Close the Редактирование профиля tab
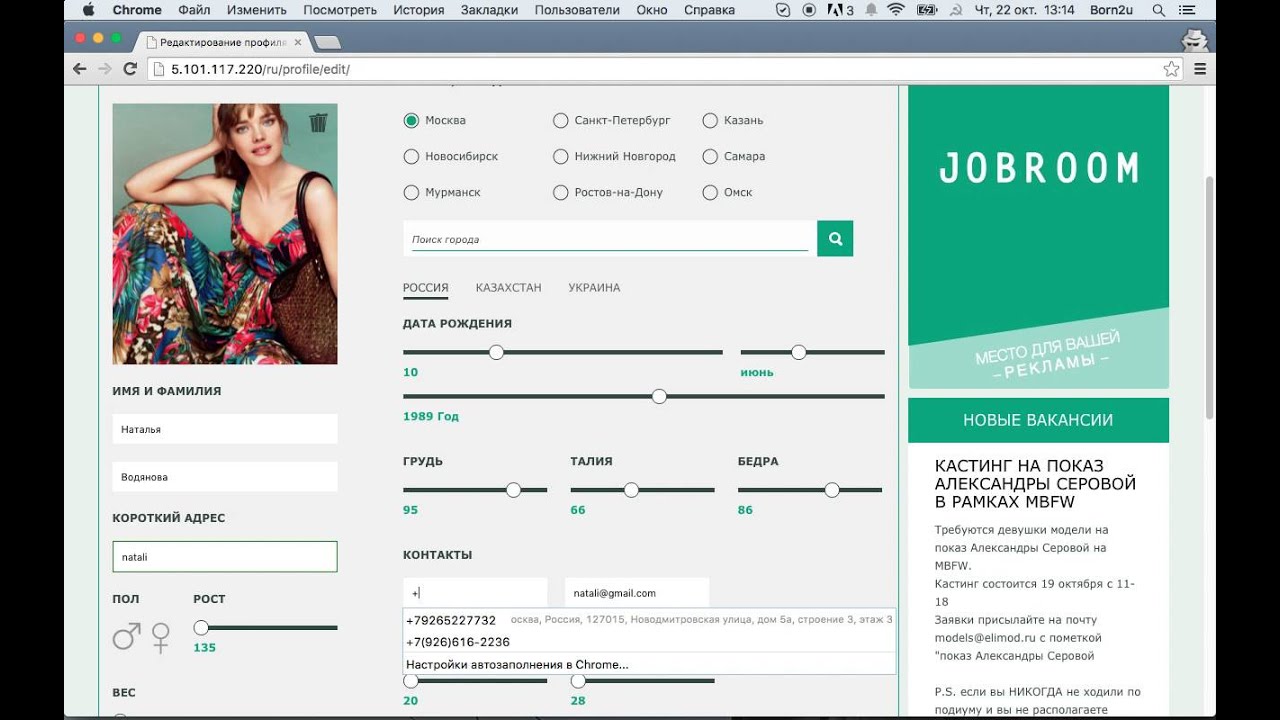Viewport: 1280px width, 720px height. pos(297,42)
